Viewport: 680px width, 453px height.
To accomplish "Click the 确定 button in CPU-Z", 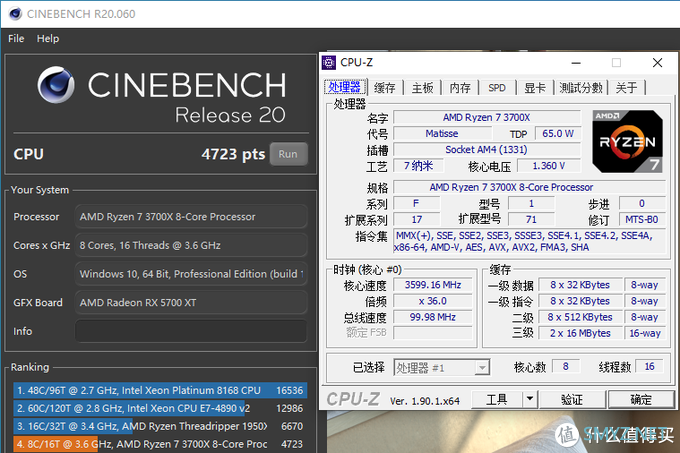I will click(x=641, y=399).
